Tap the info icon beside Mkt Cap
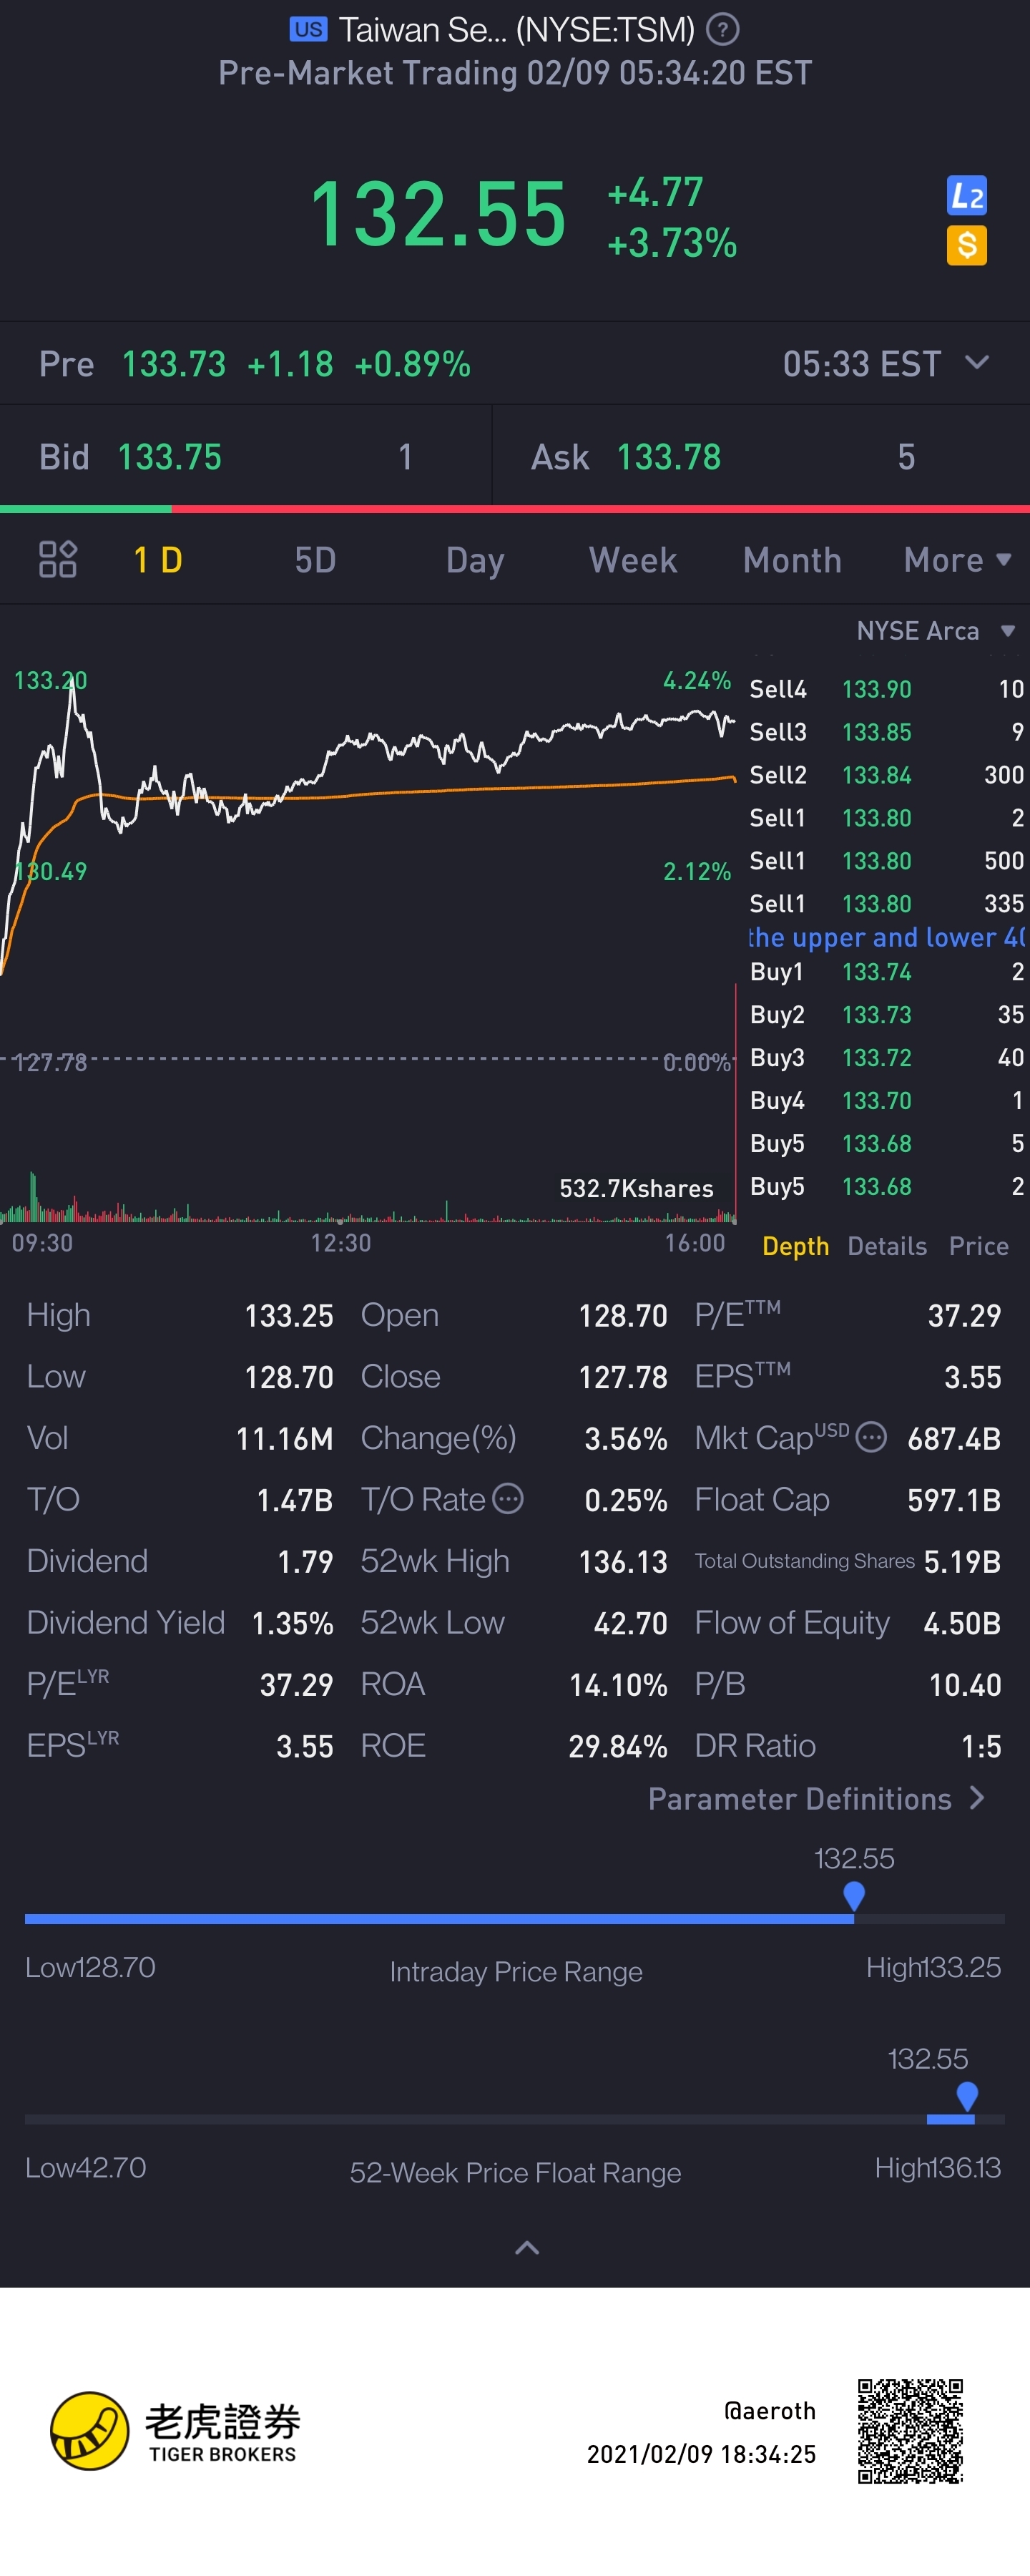 pyautogui.click(x=871, y=1438)
